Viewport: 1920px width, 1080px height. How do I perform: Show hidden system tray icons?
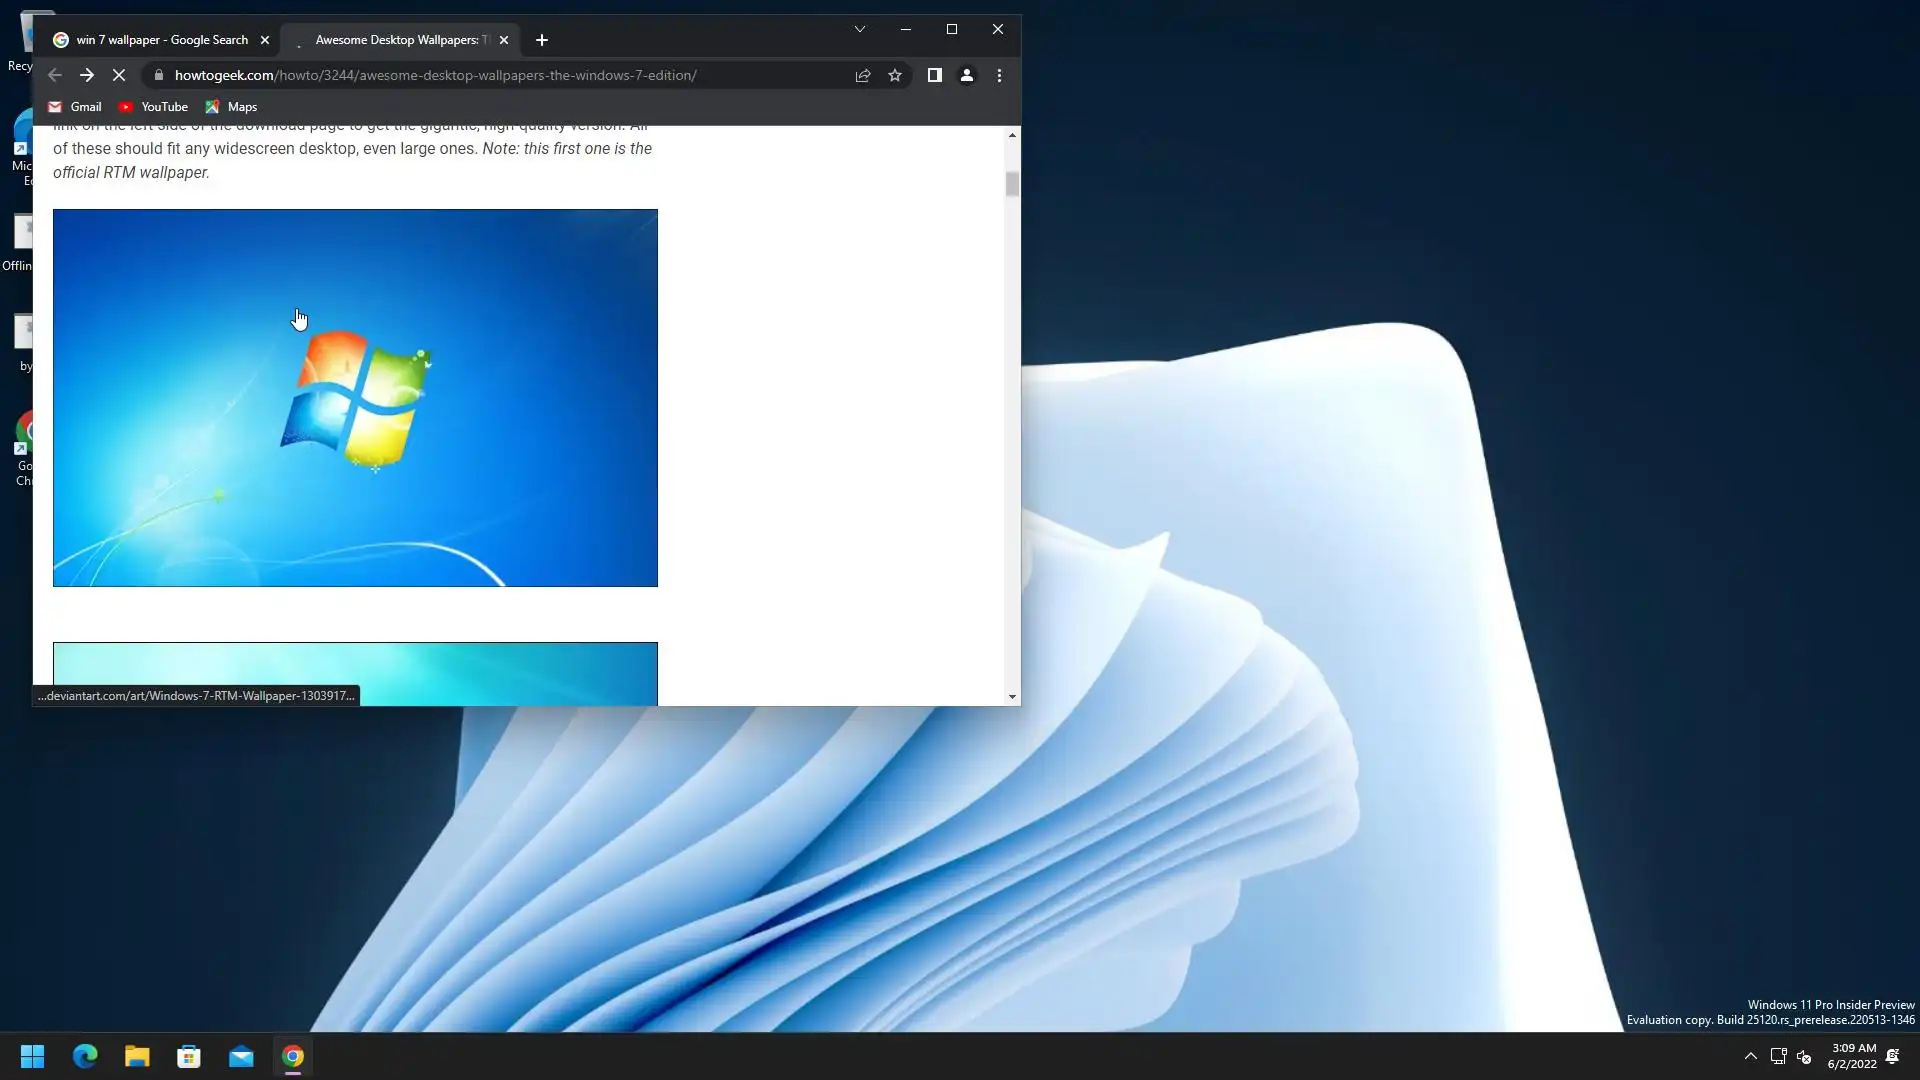[1750, 1056]
